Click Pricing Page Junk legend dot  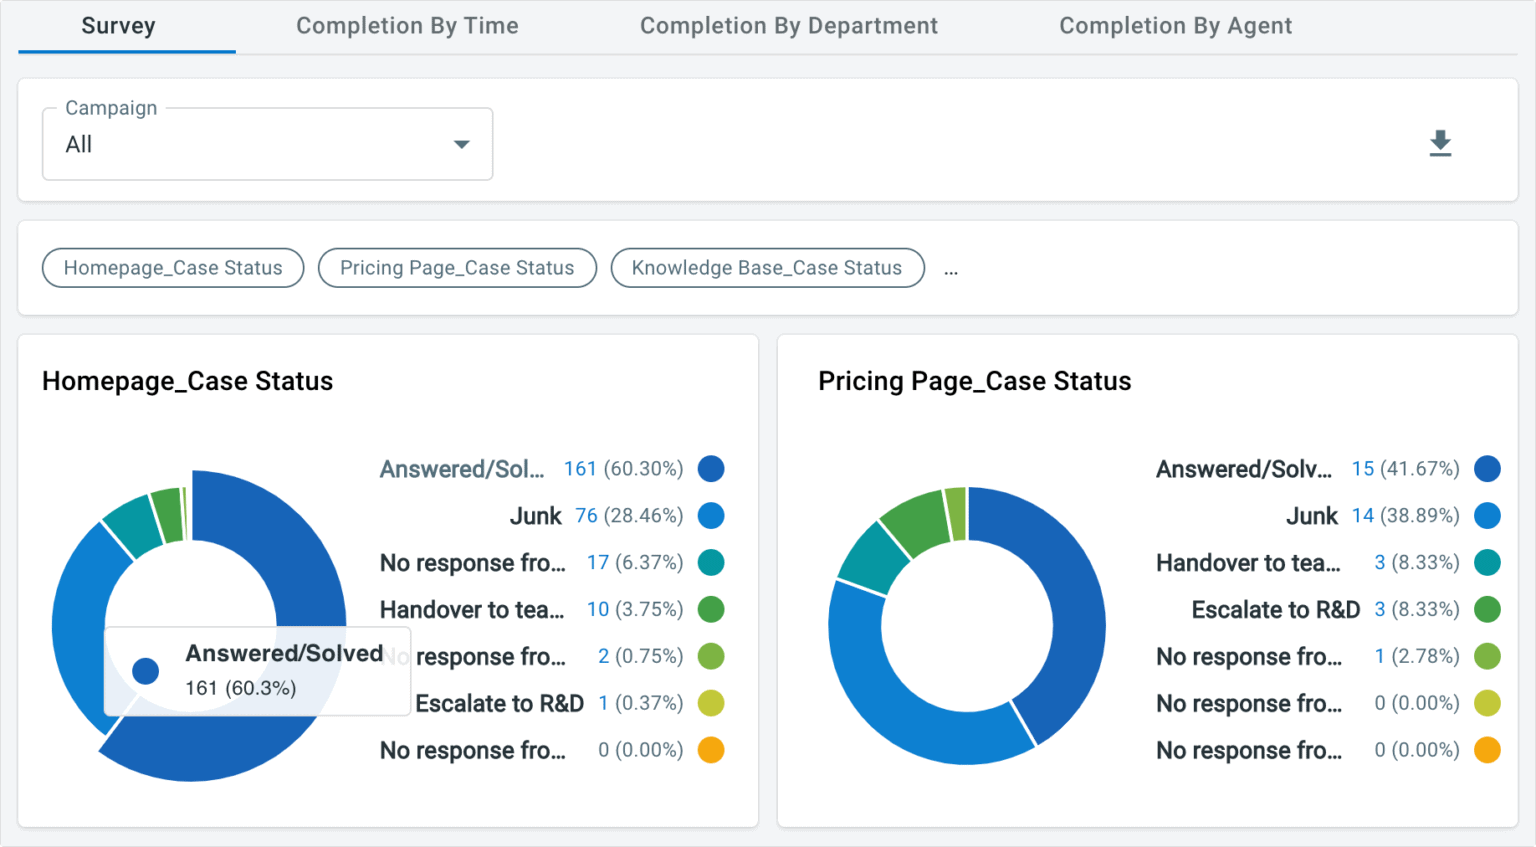1487,516
